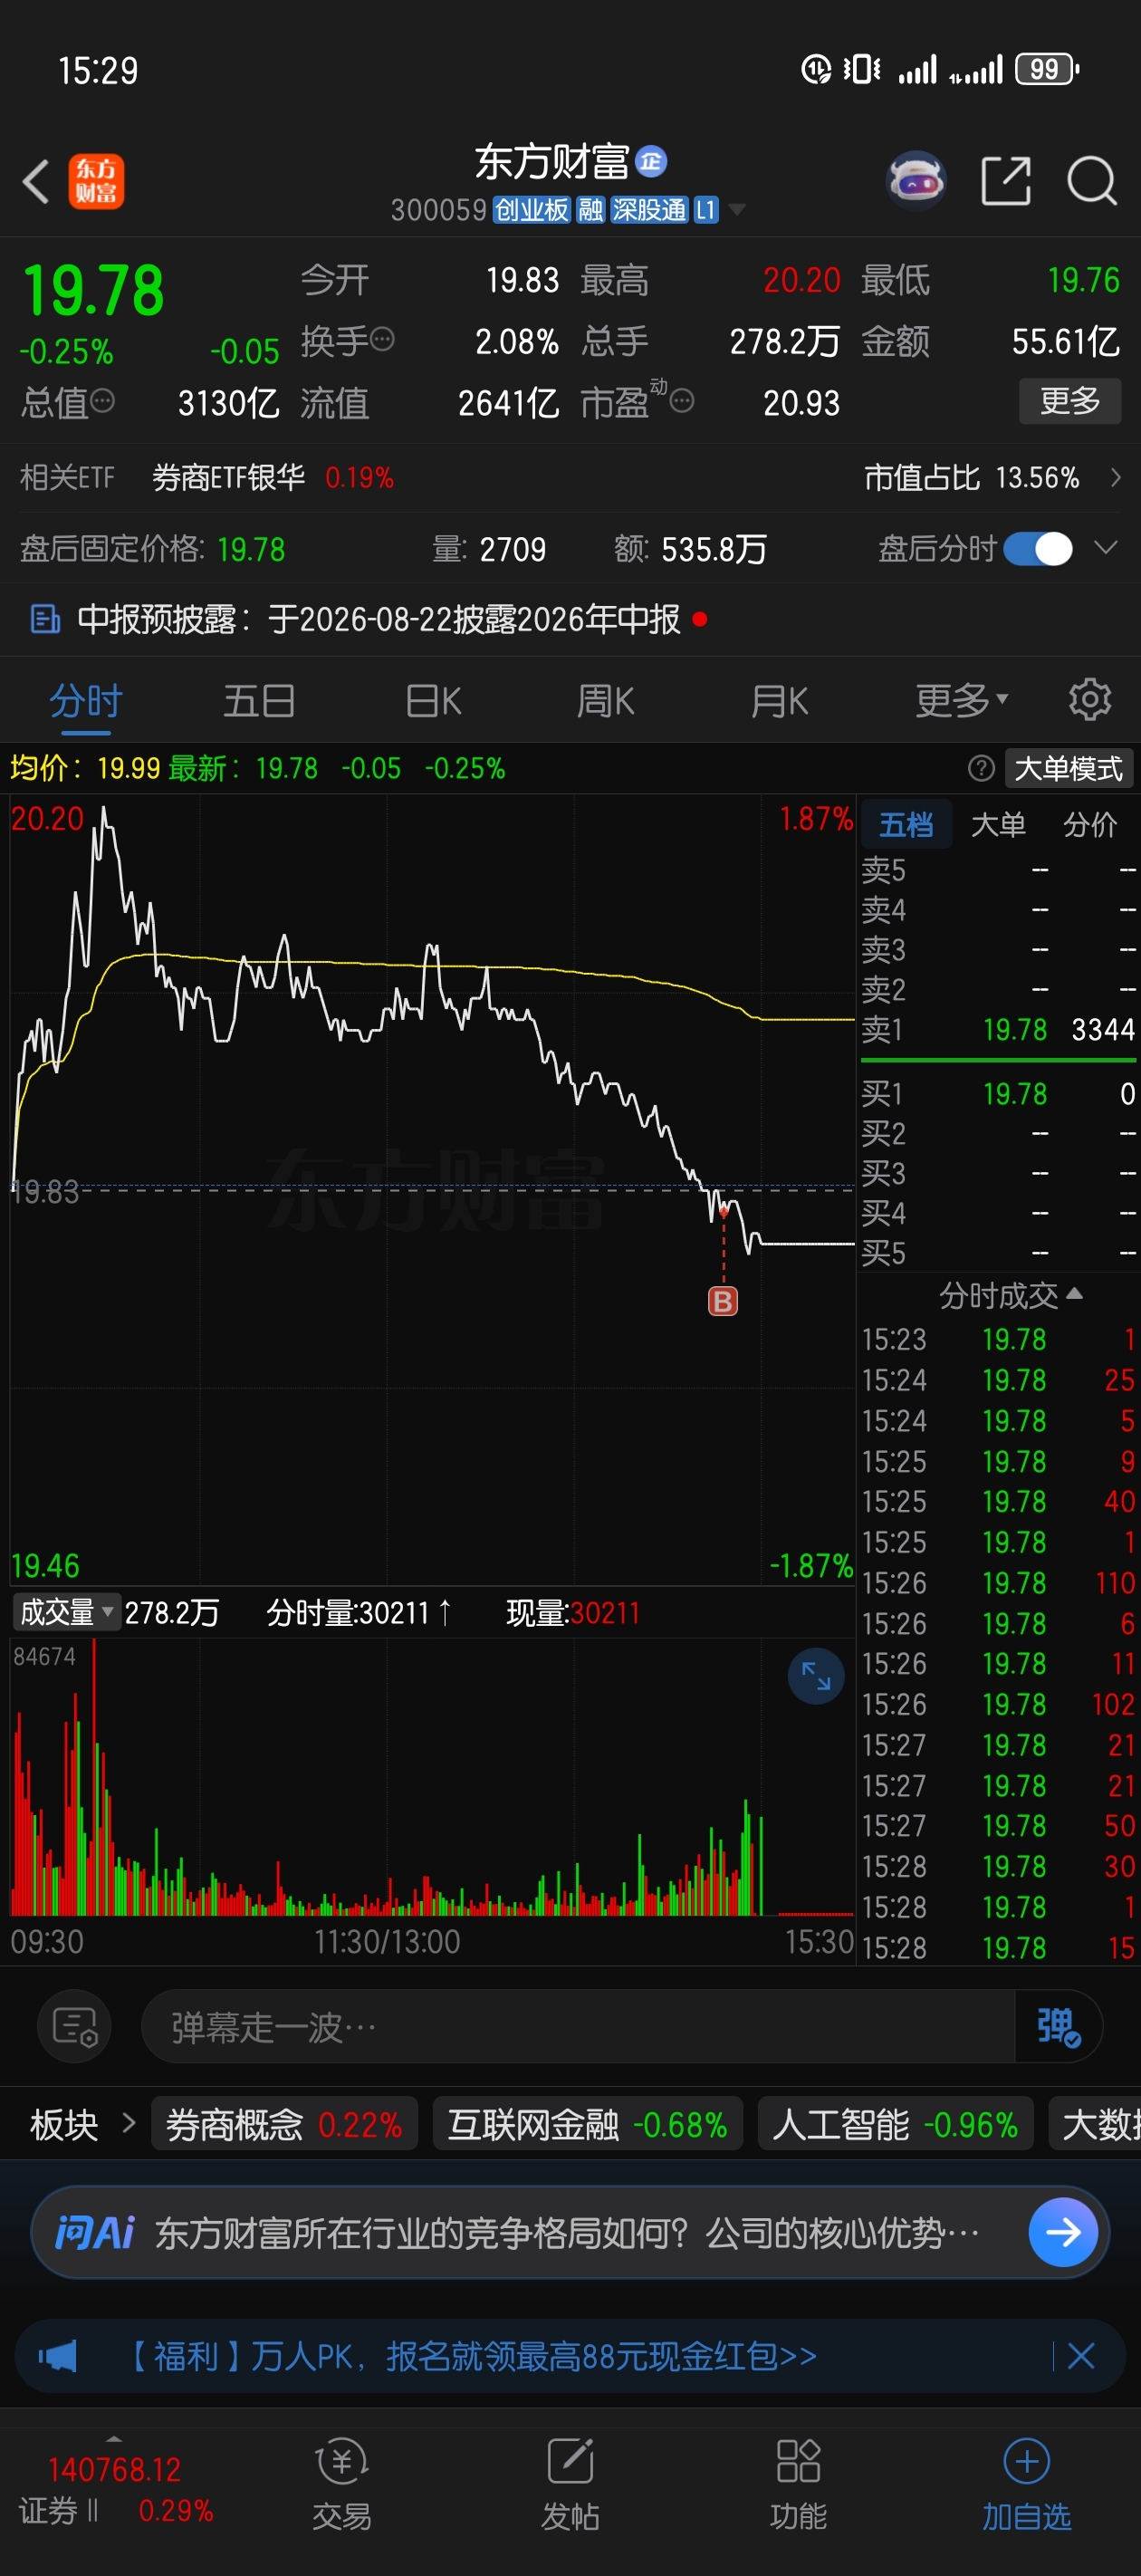The image size is (1141, 2576).
Task: Toggle 大单模式 mode
Action: pos(1068,768)
